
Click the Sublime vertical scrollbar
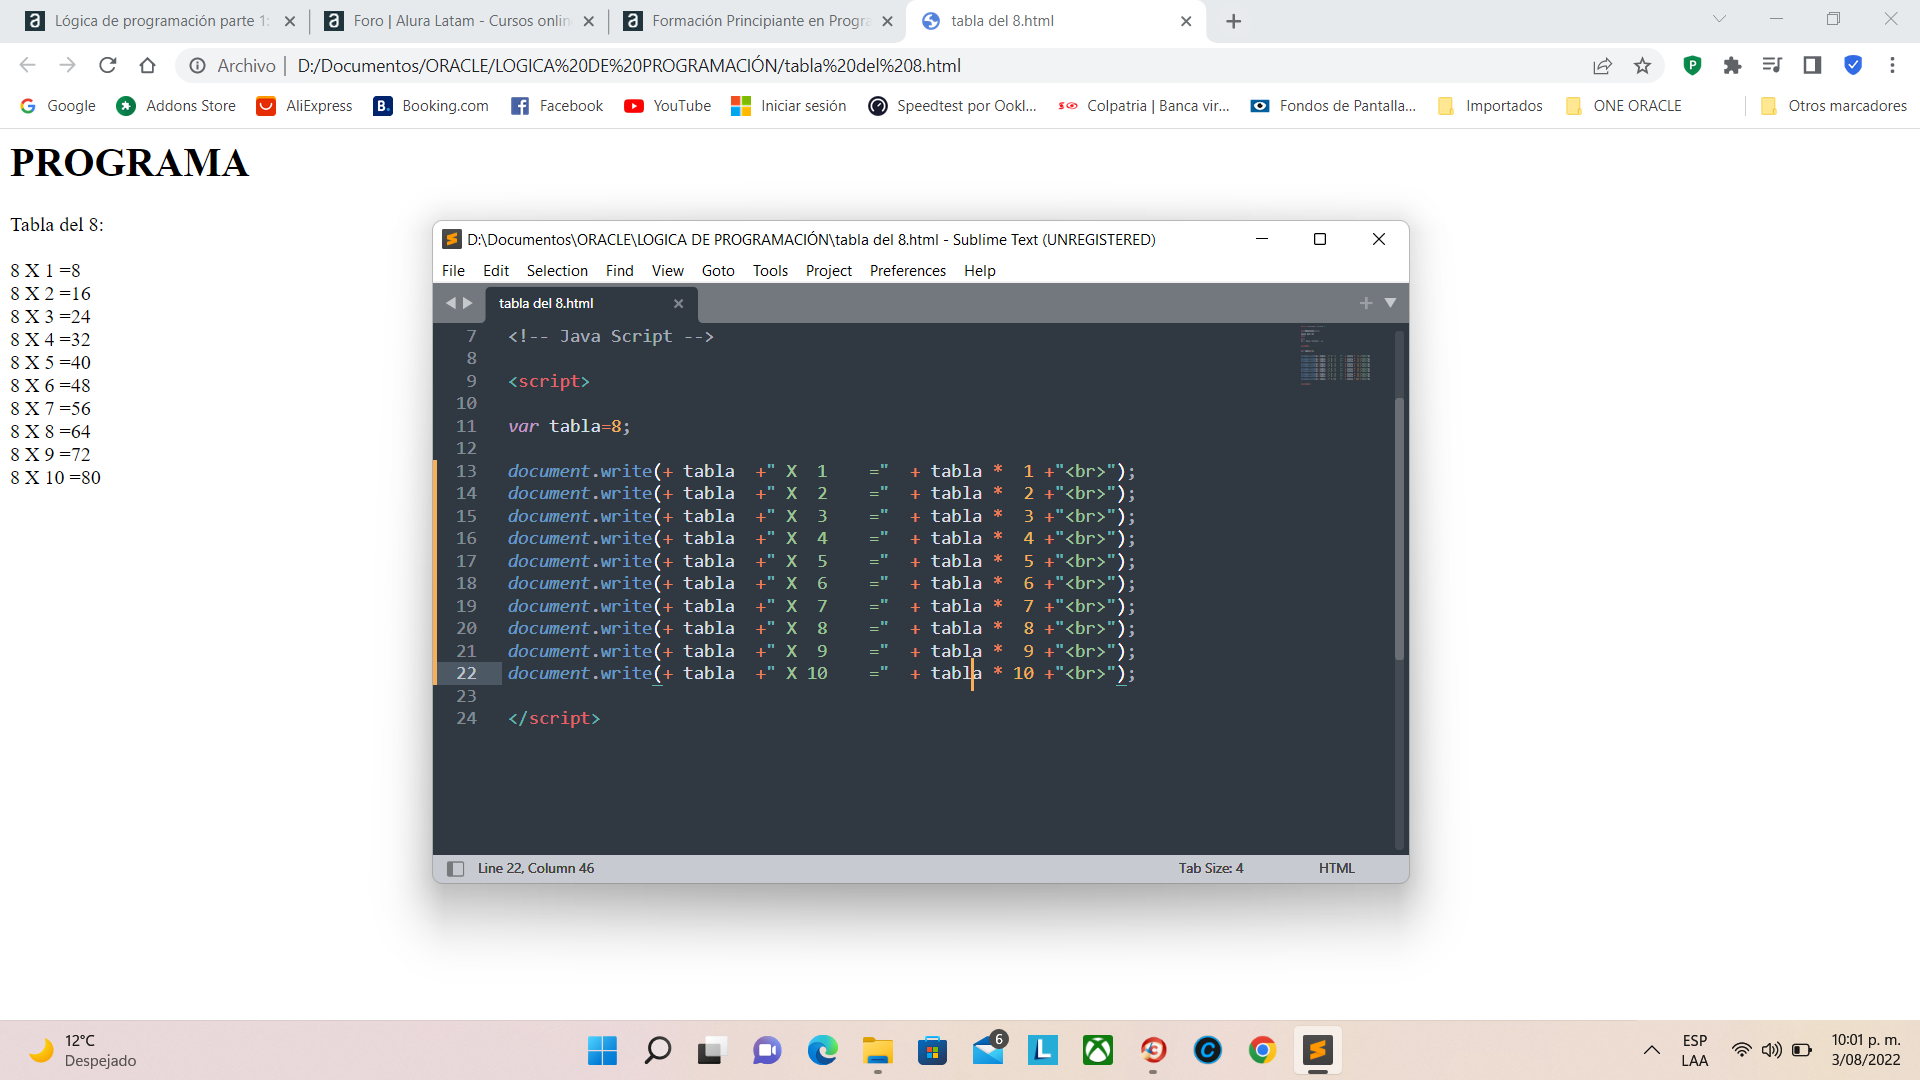(x=1399, y=528)
